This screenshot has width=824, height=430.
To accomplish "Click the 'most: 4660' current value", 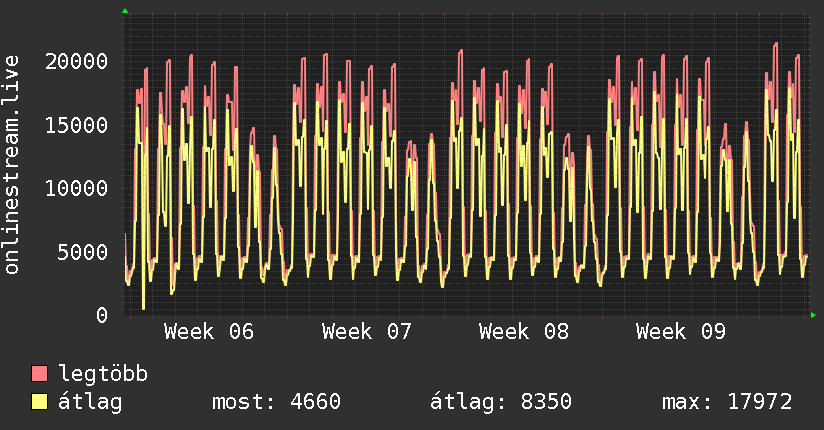I will 276,402.
